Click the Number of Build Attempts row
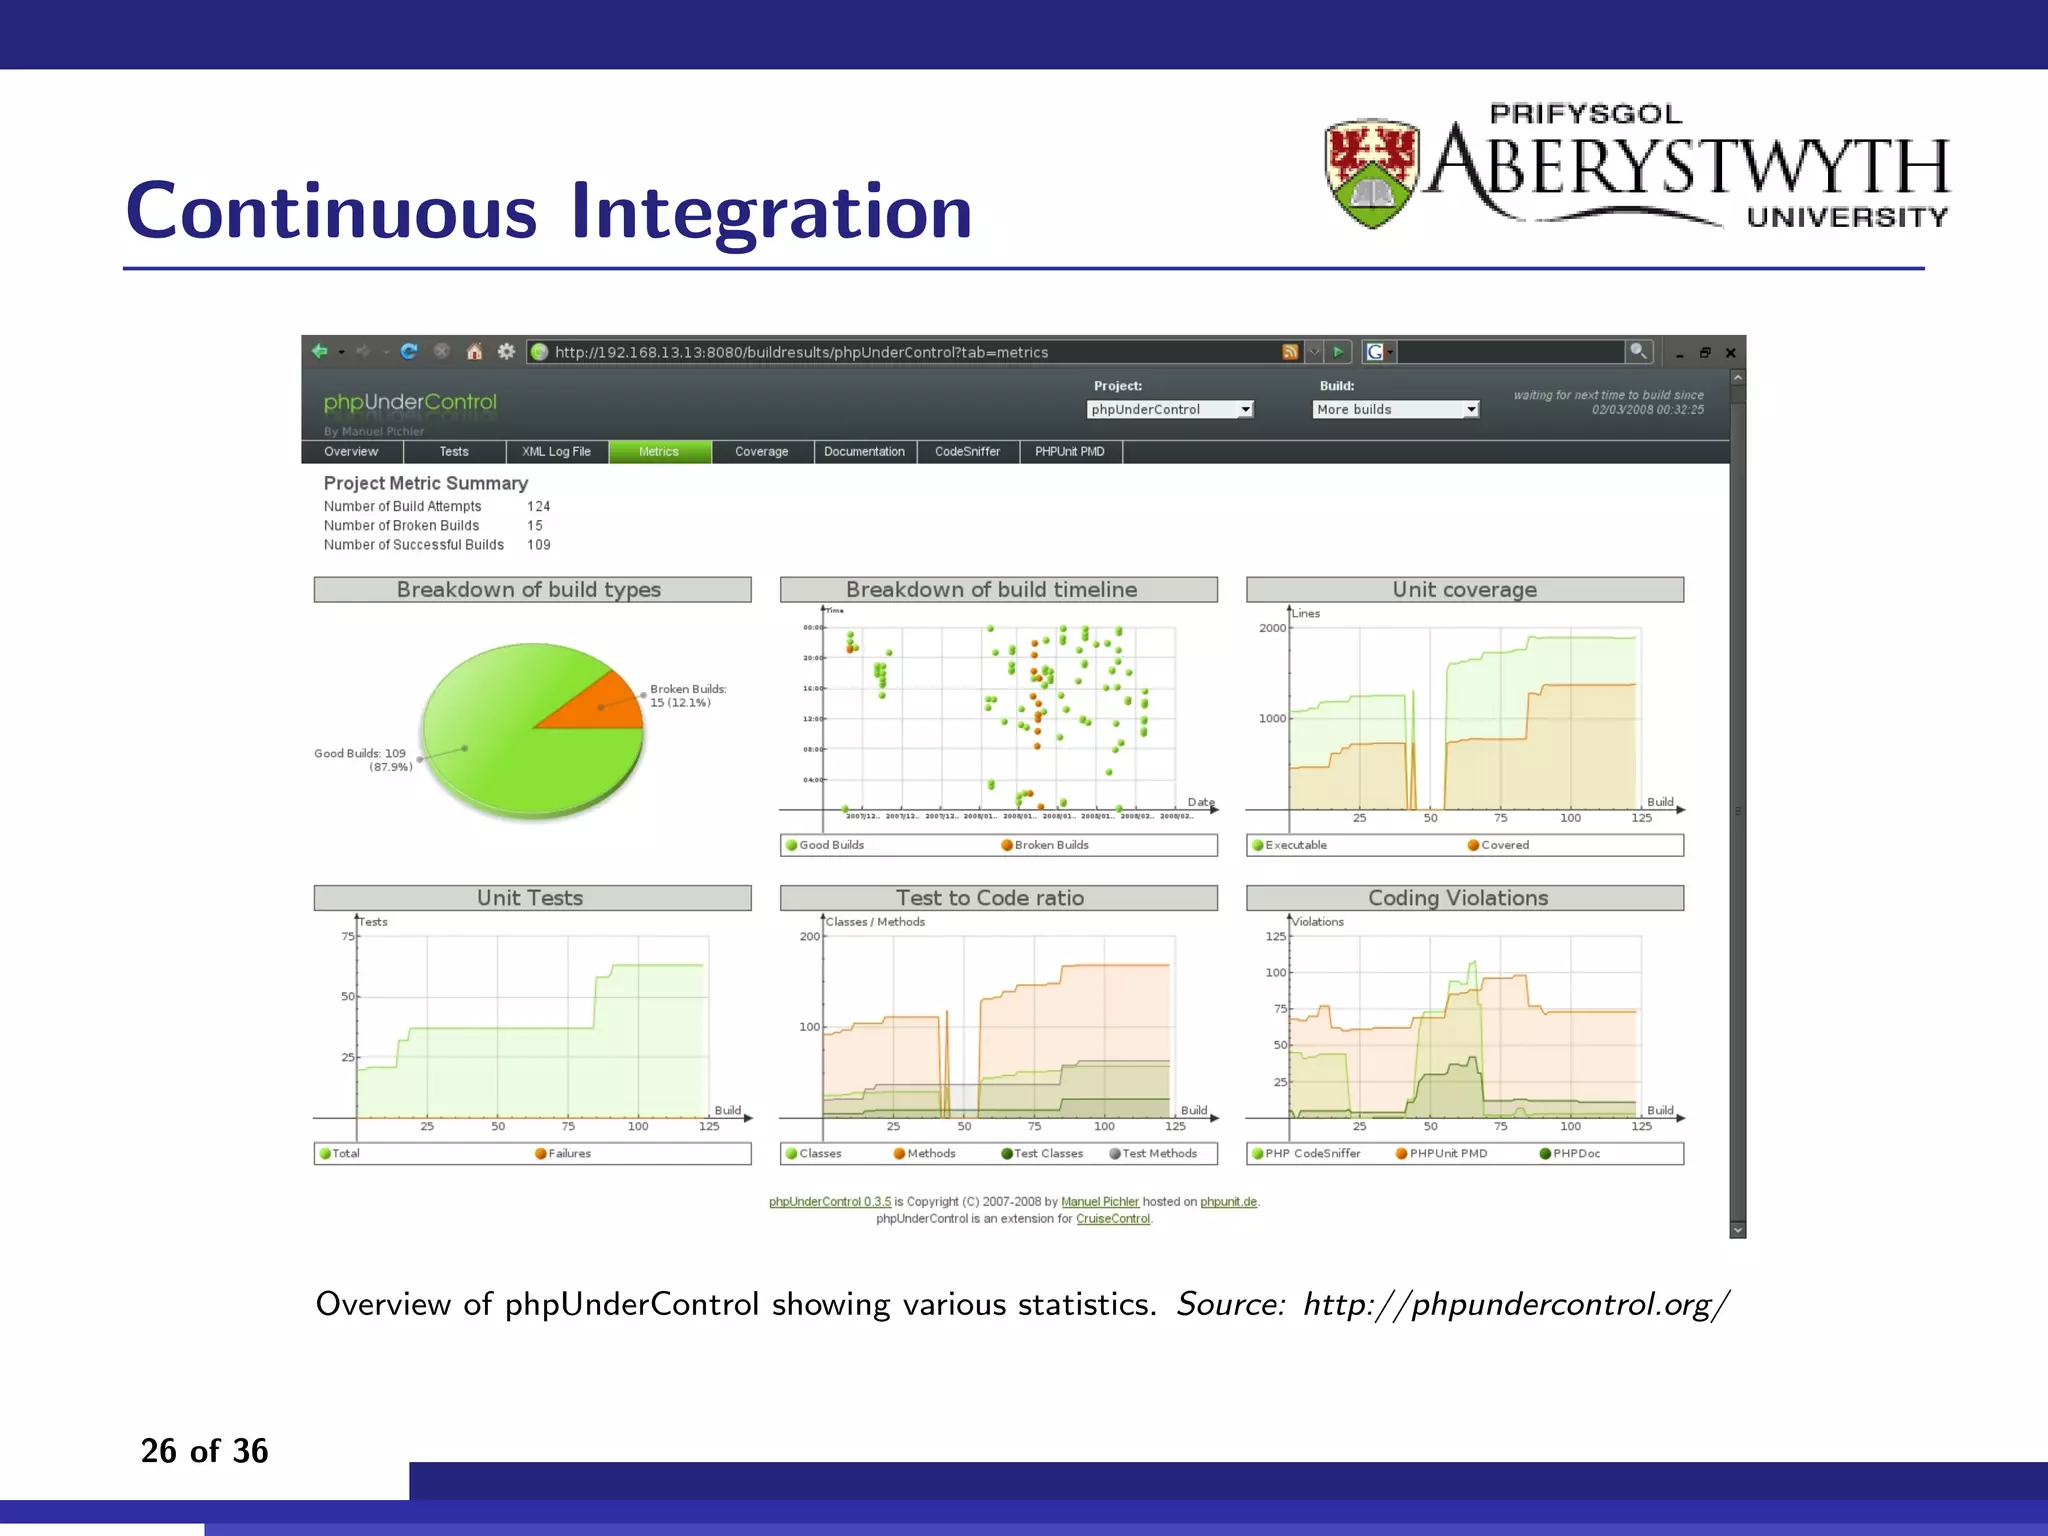Viewport: 2048px width, 1536px height. click(437, 507)
